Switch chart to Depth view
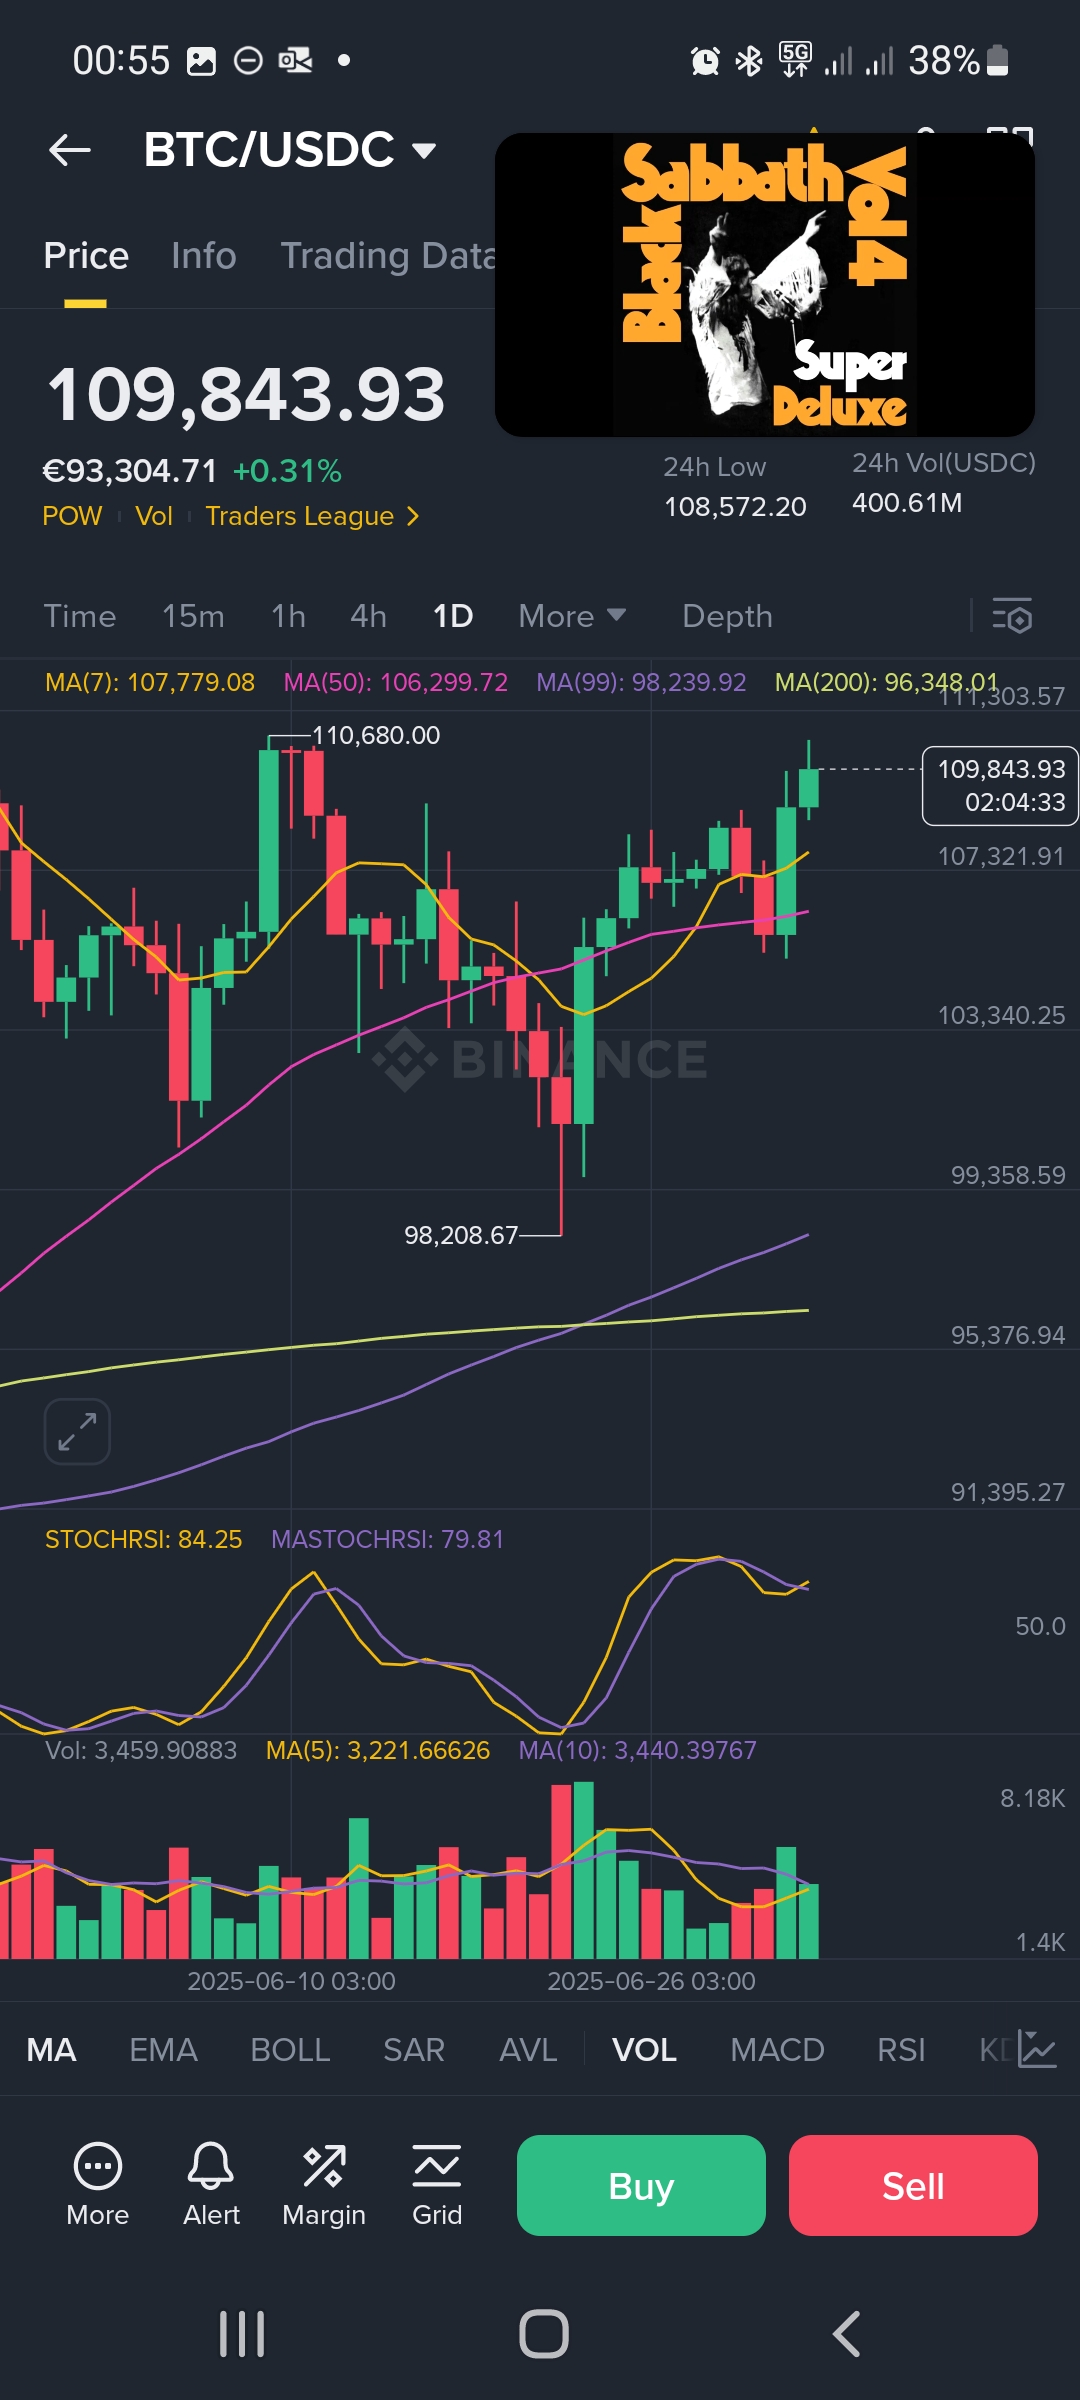The width and height of the screenshot is (1080, 2400). click(x=727, y=616)
